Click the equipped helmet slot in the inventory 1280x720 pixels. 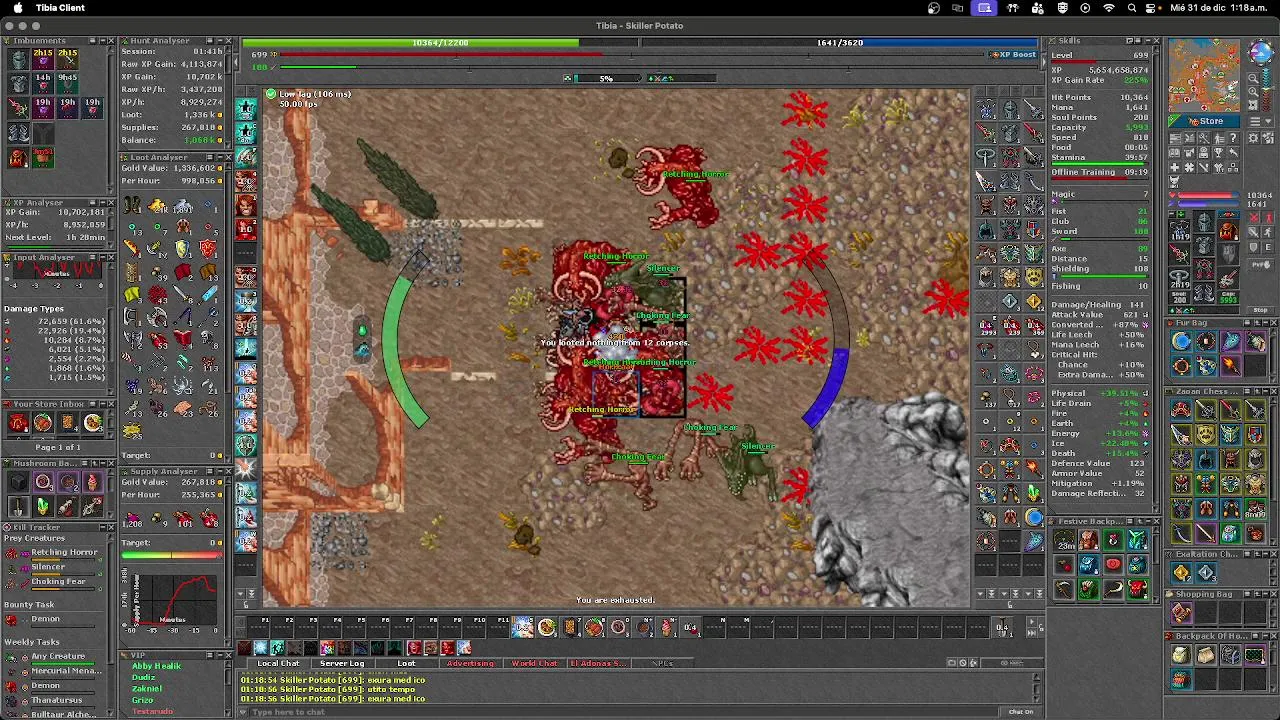tap(1204, 221)
